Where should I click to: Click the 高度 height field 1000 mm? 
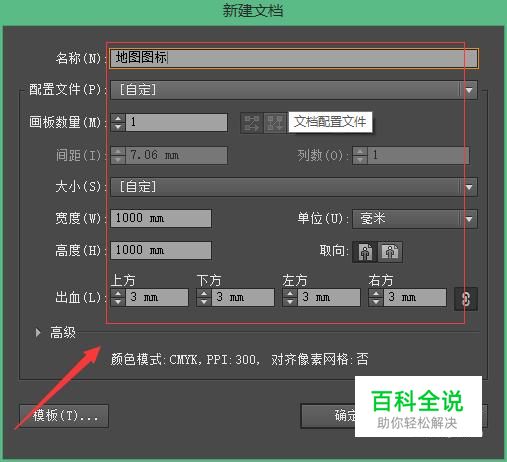tap(161, 250)
